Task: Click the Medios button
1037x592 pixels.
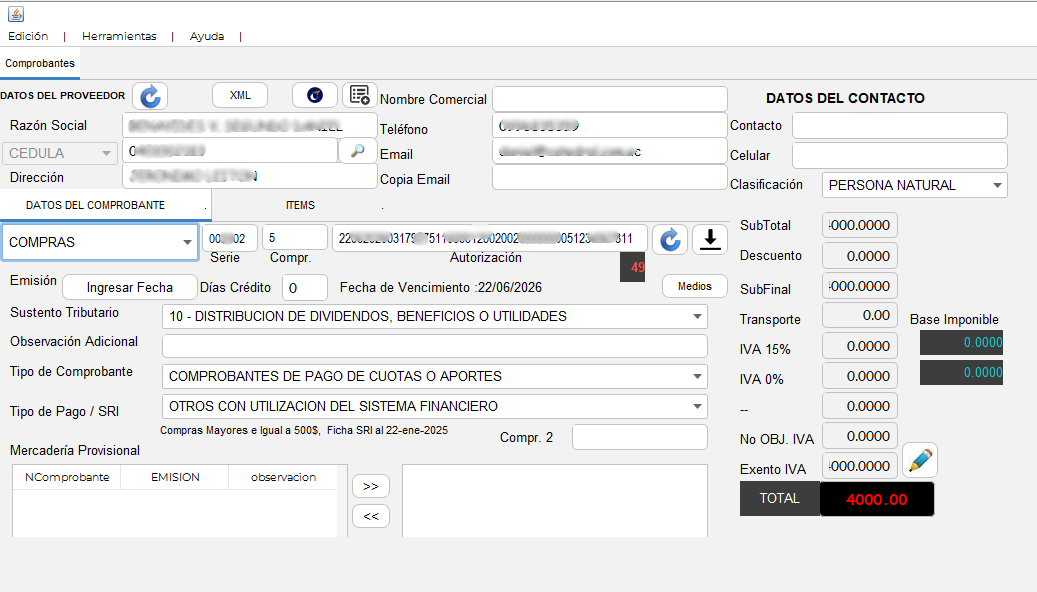Action: (x=694, y=286)
